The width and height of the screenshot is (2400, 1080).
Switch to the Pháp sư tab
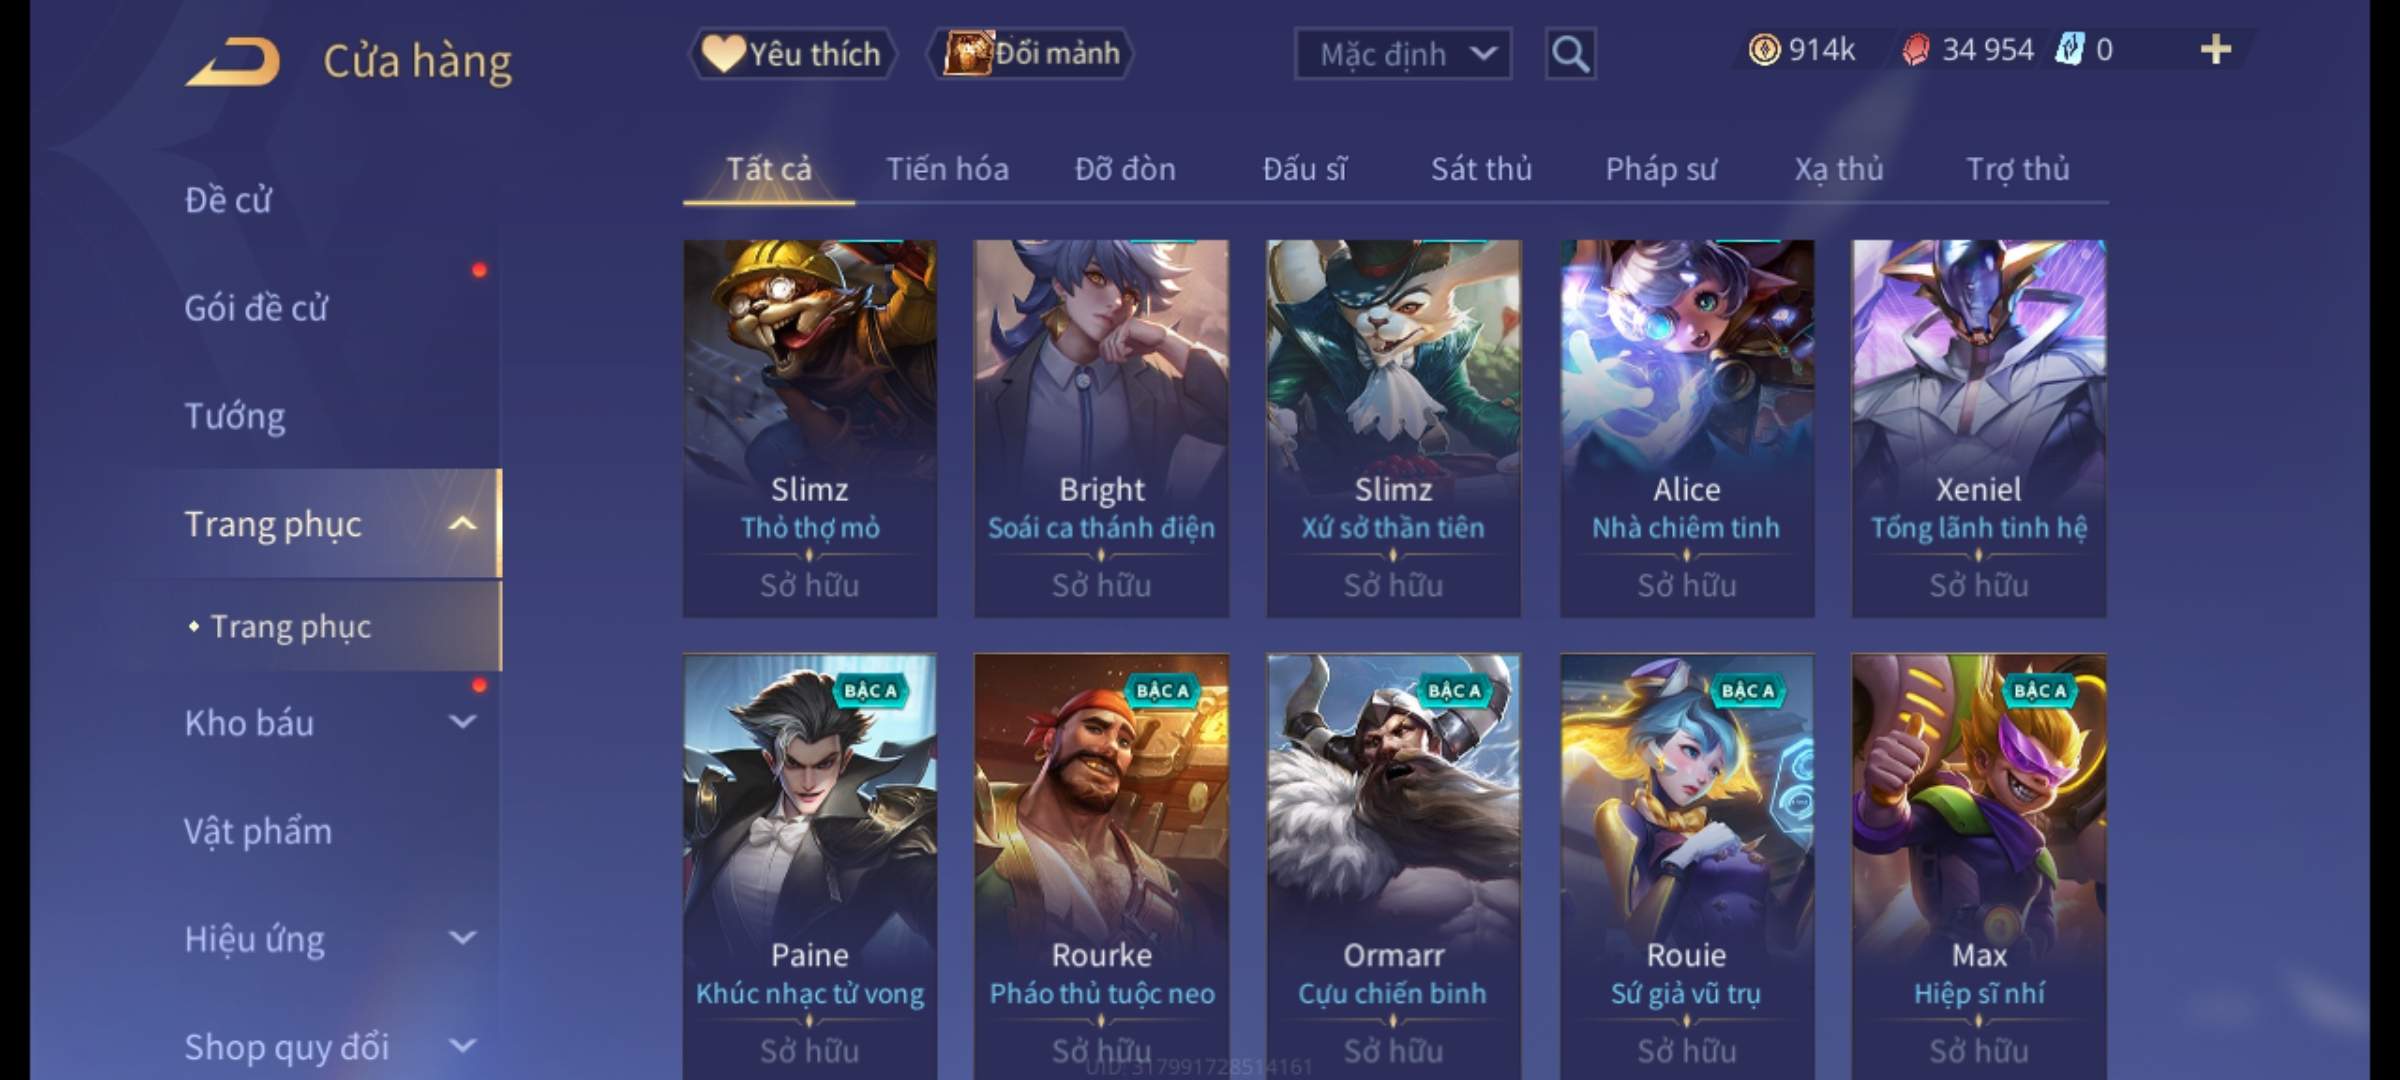(1660, 169)
